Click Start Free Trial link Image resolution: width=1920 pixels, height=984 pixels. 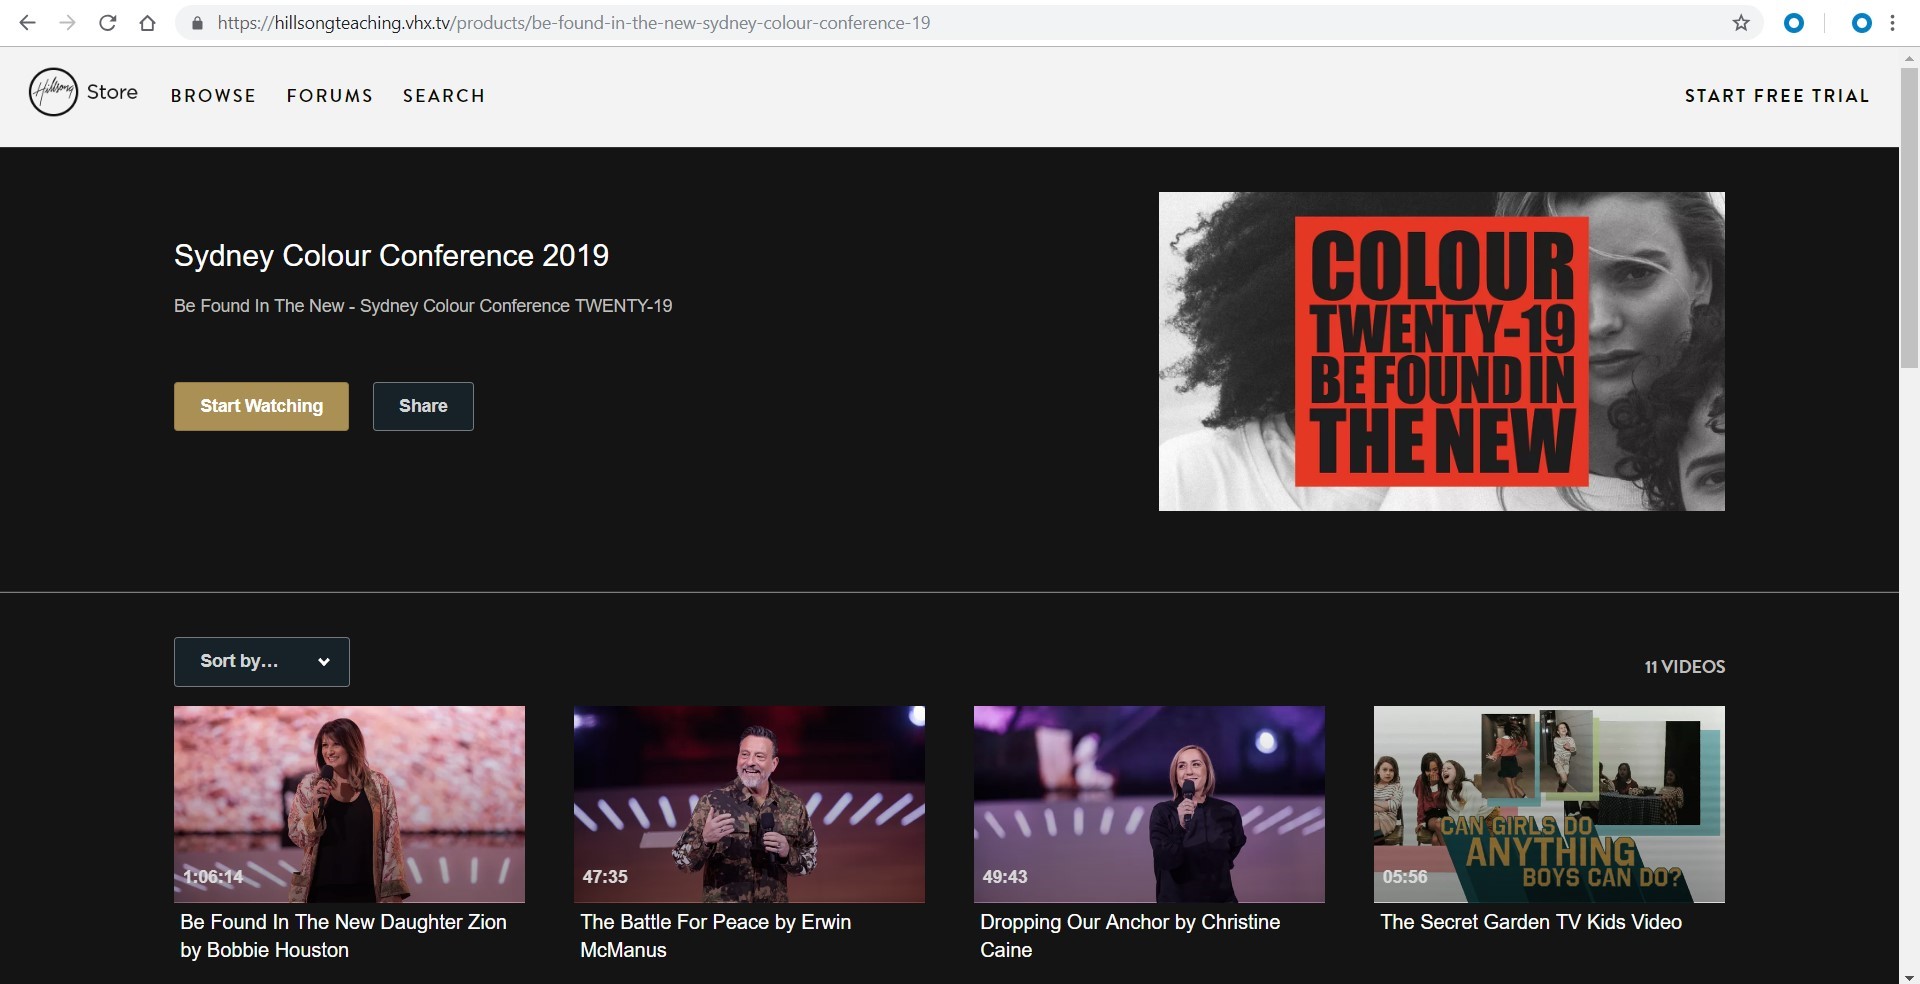point(1777,96)
